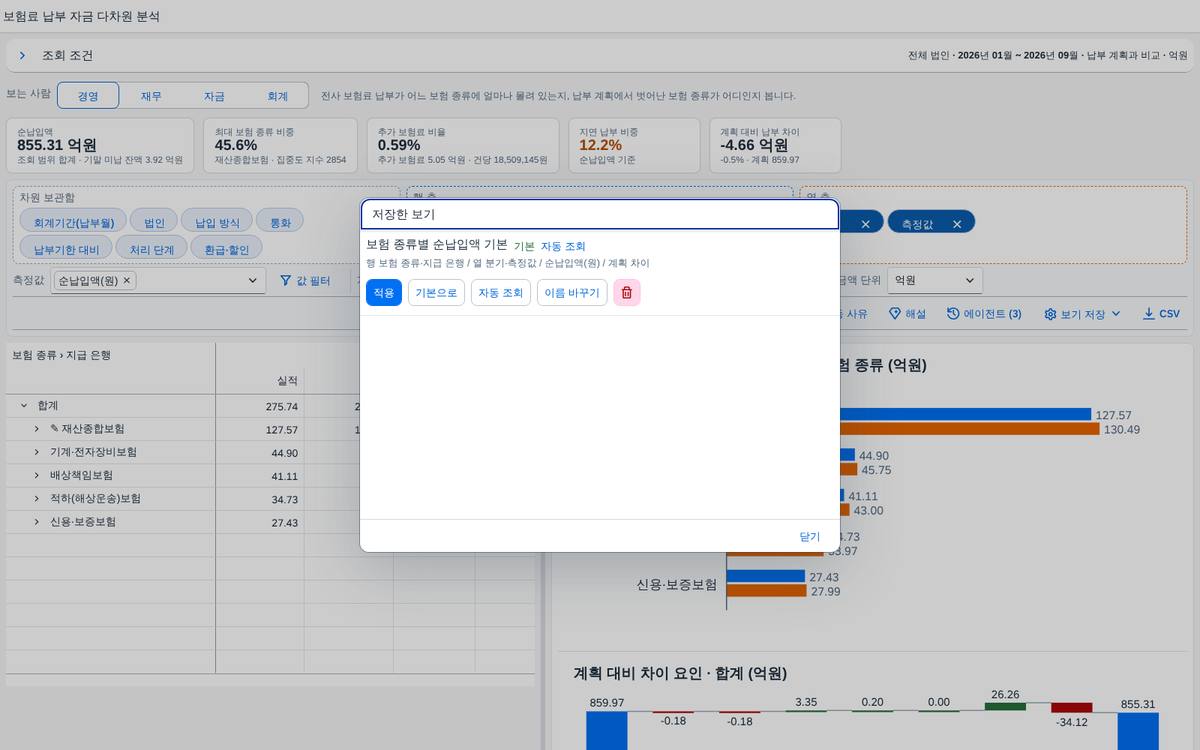This screenshot has height=750, width=1200.
Task: Switch to the 경영 persona tab
Action: click(x=88, y=96)
